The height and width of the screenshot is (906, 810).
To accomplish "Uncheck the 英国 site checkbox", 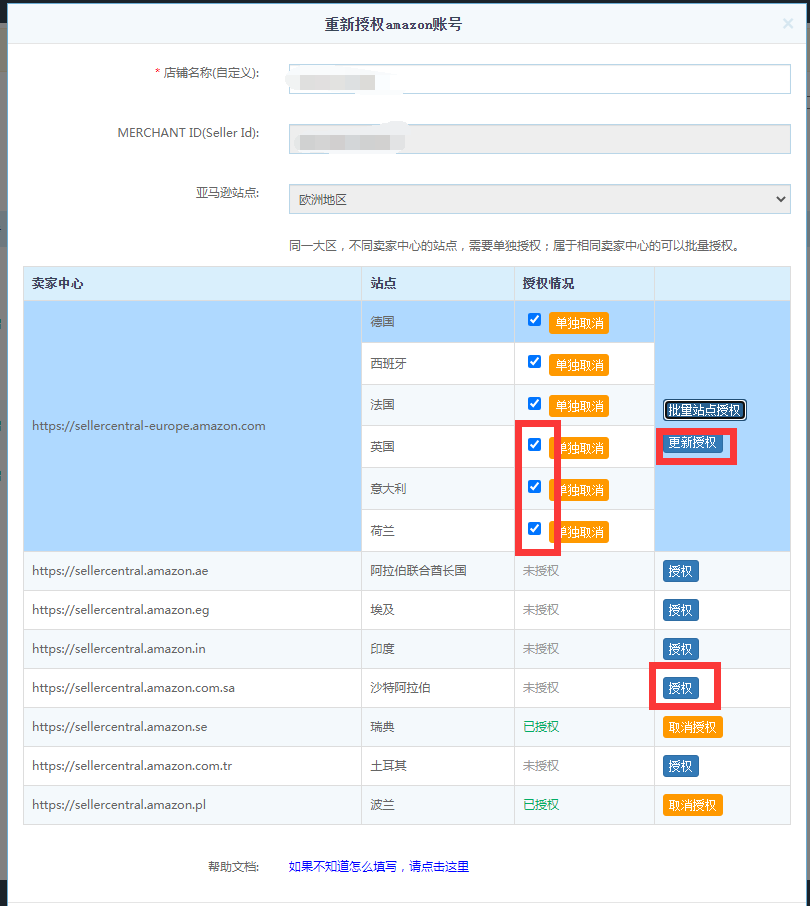I will (x=534, y=445).
